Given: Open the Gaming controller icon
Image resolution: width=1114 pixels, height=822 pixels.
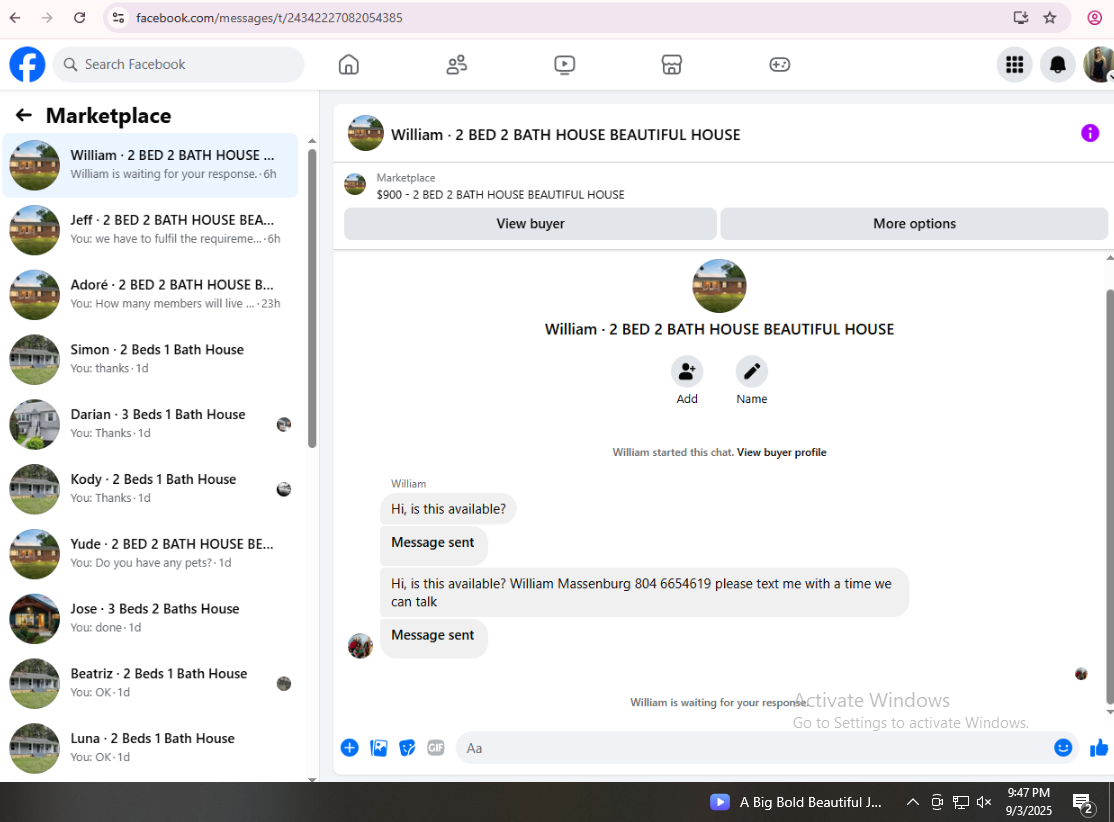Looking at the screenshot, I should tap(779, 65).
